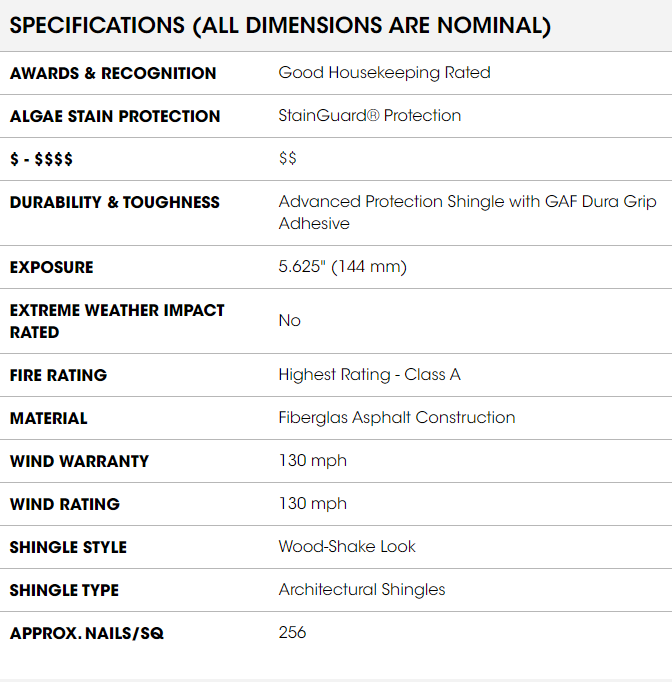Screen dimensions: 672x682
Task: Click the Fire Rating label
Action: [x=58, y=375]
